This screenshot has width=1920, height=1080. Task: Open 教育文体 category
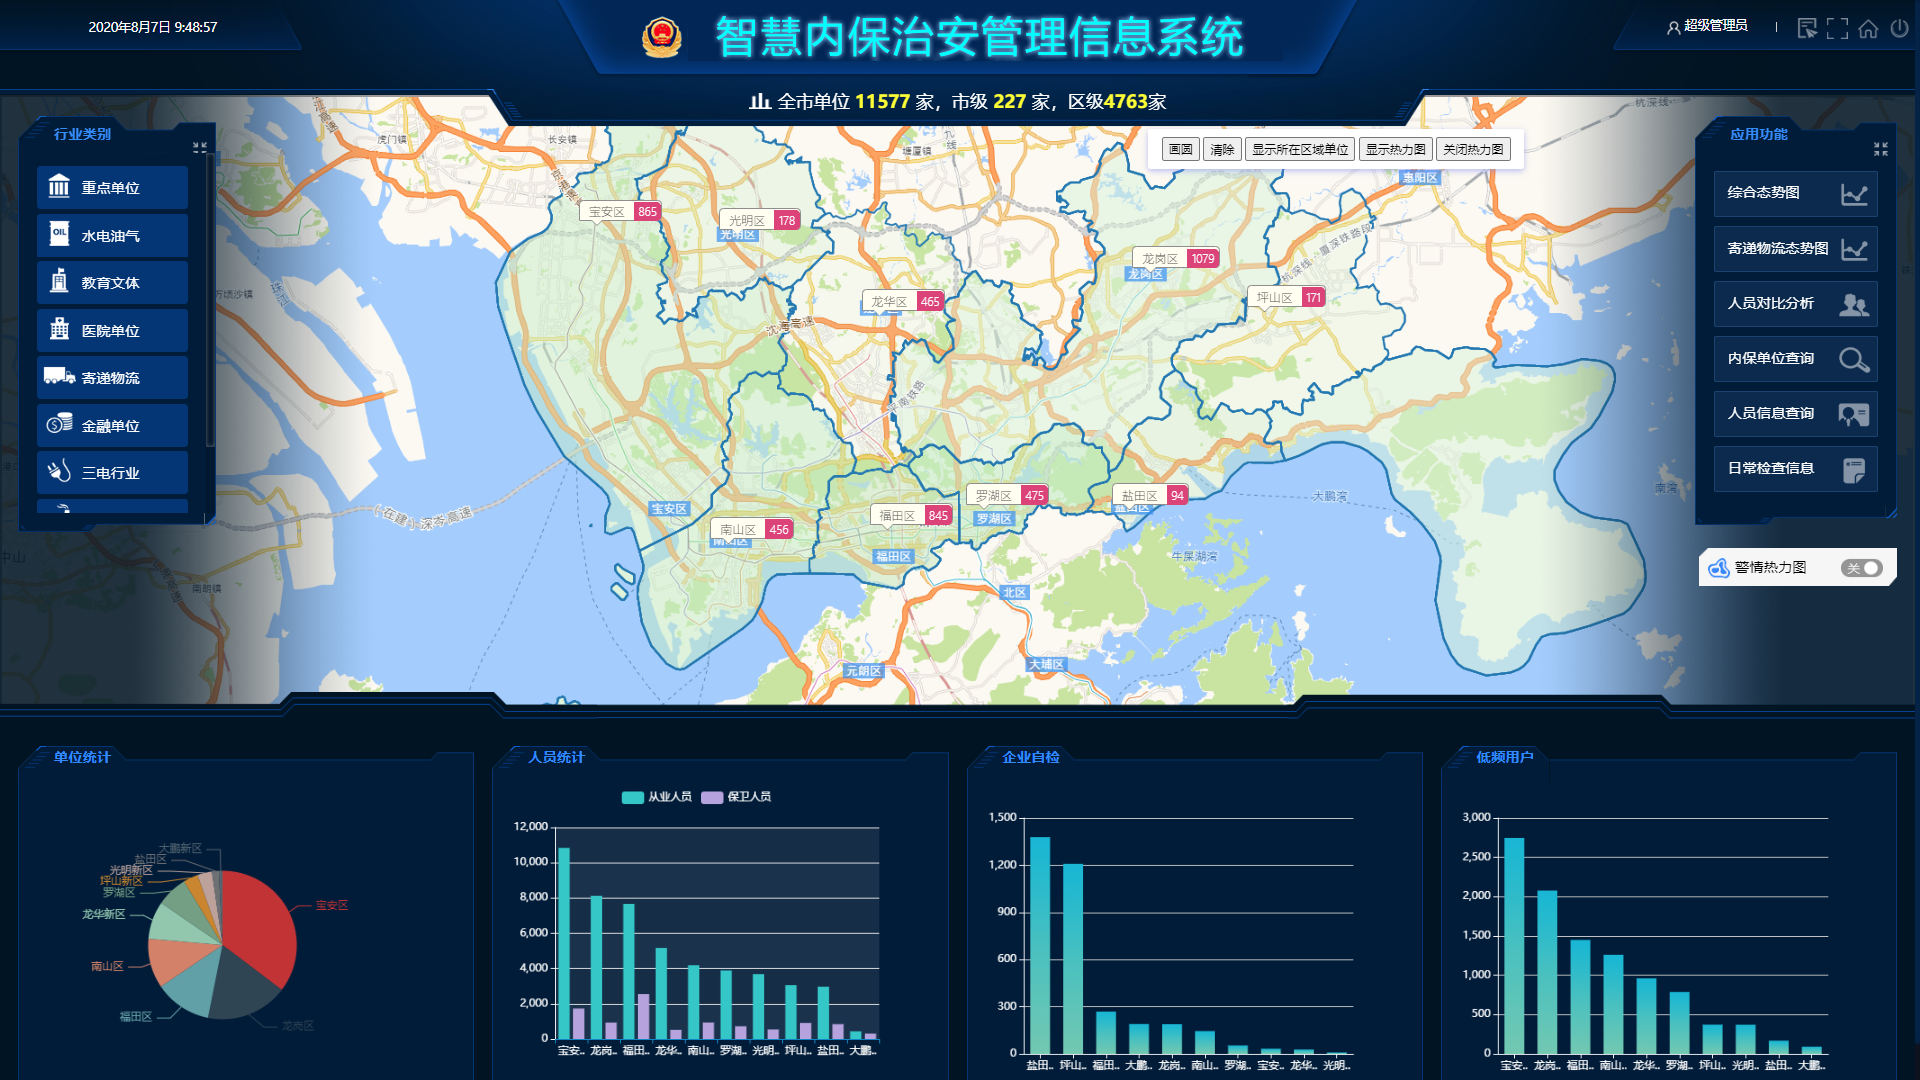point(112,282)
